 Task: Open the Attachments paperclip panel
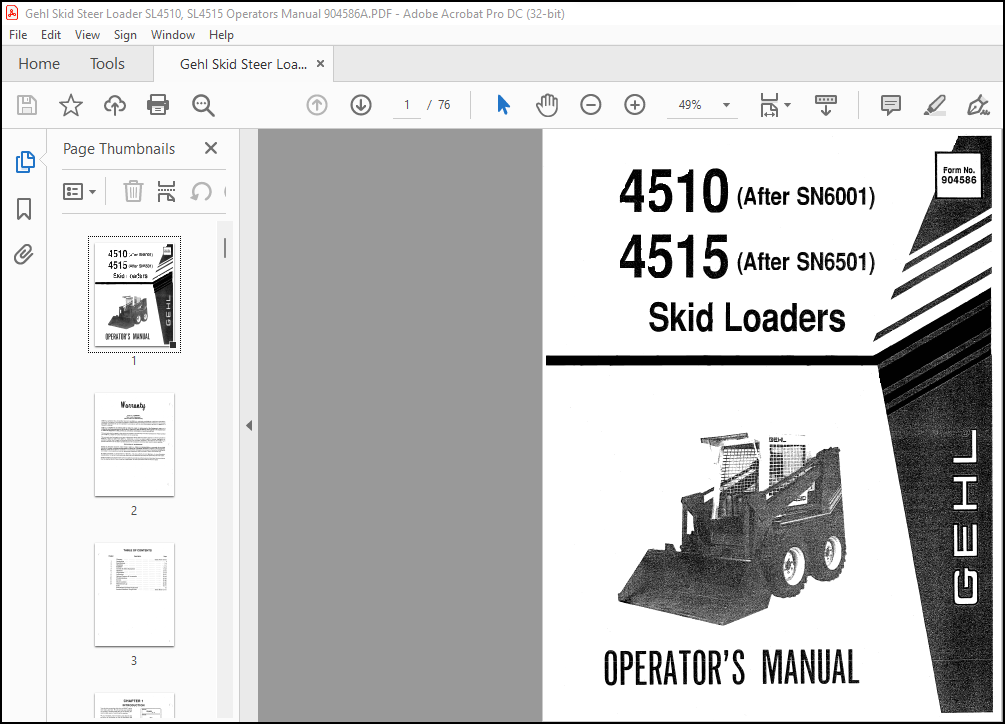coord(24,254)
